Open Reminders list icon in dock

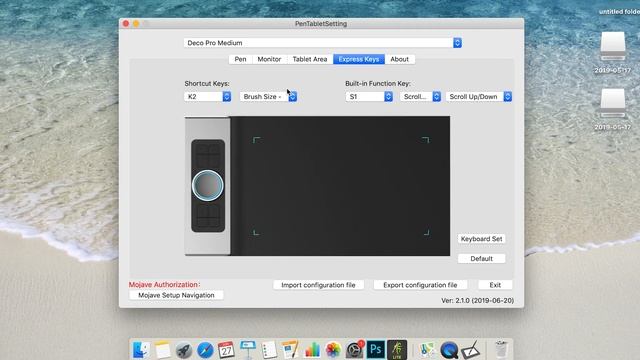(269, 350)
